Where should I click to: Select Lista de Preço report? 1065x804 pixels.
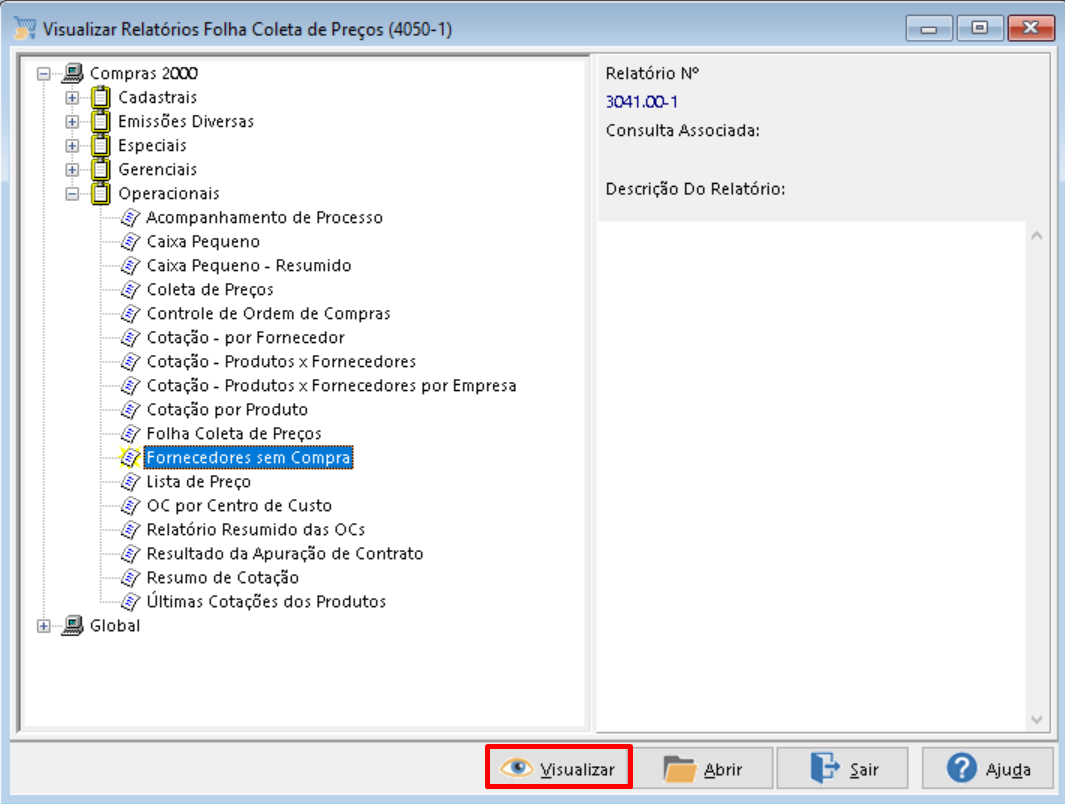pyautogui.click(x=198, y=481)
